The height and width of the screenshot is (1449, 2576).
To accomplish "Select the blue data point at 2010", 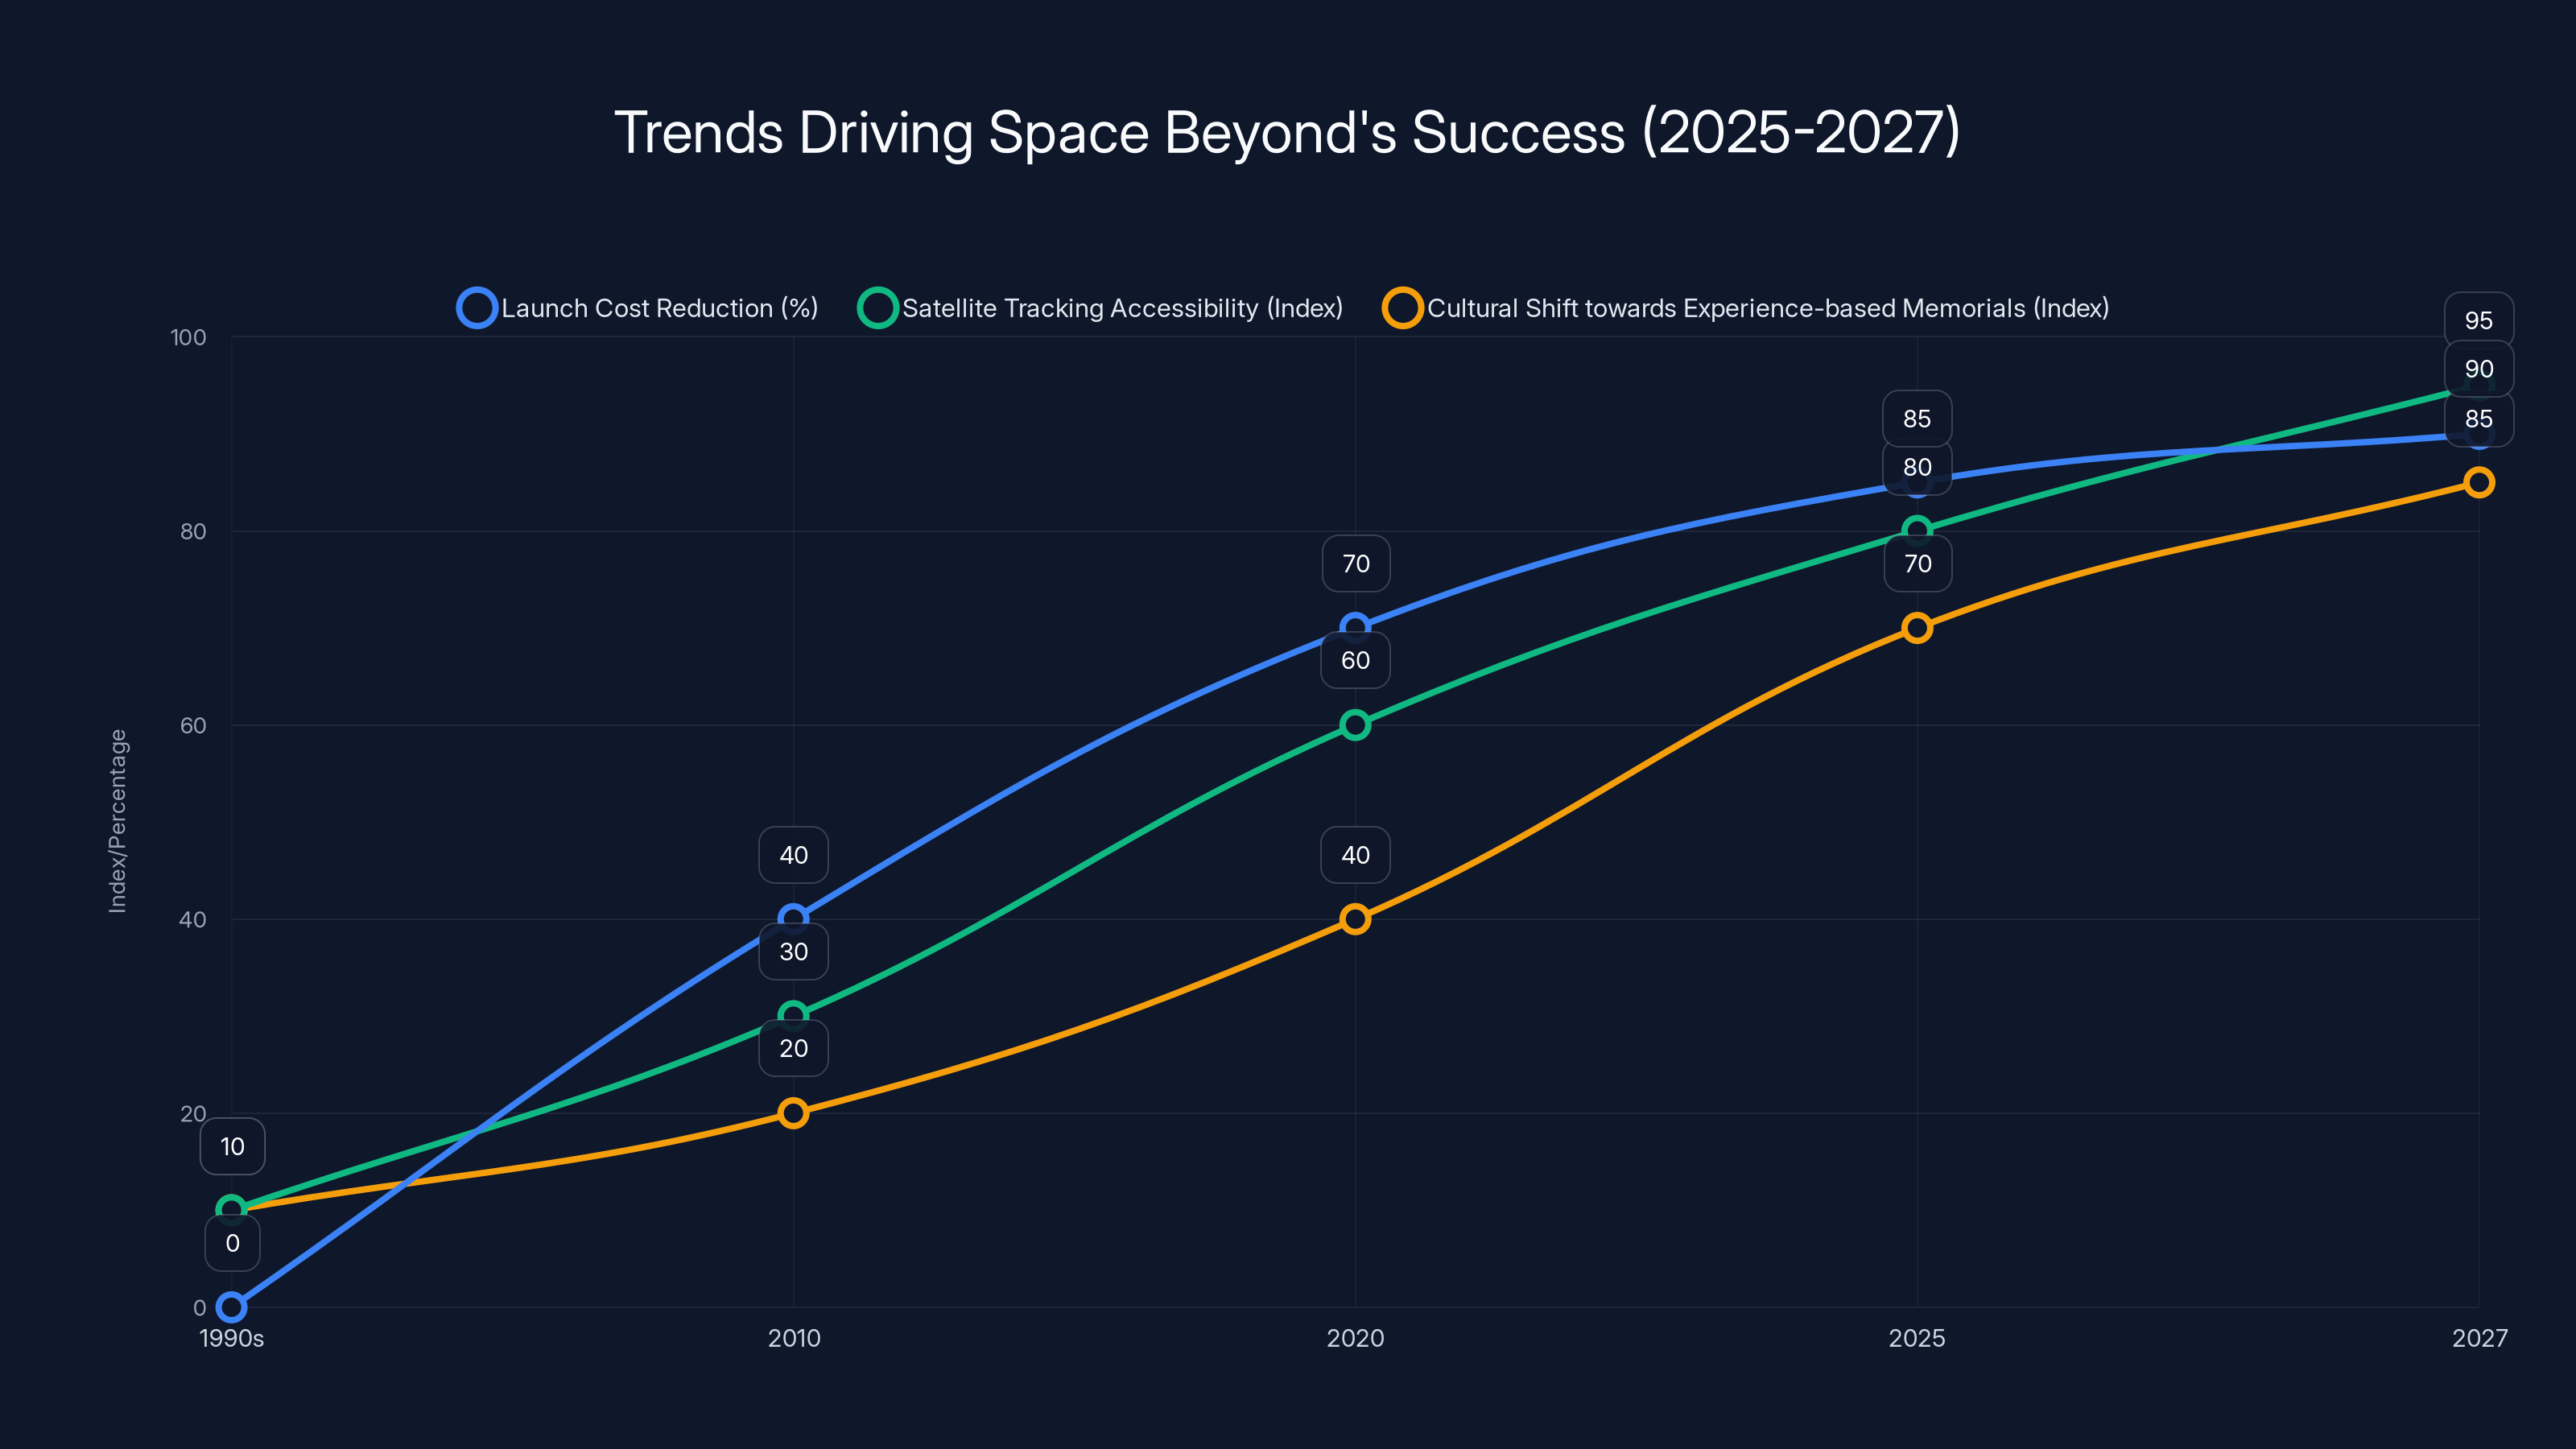I will (x=793, y=919).
